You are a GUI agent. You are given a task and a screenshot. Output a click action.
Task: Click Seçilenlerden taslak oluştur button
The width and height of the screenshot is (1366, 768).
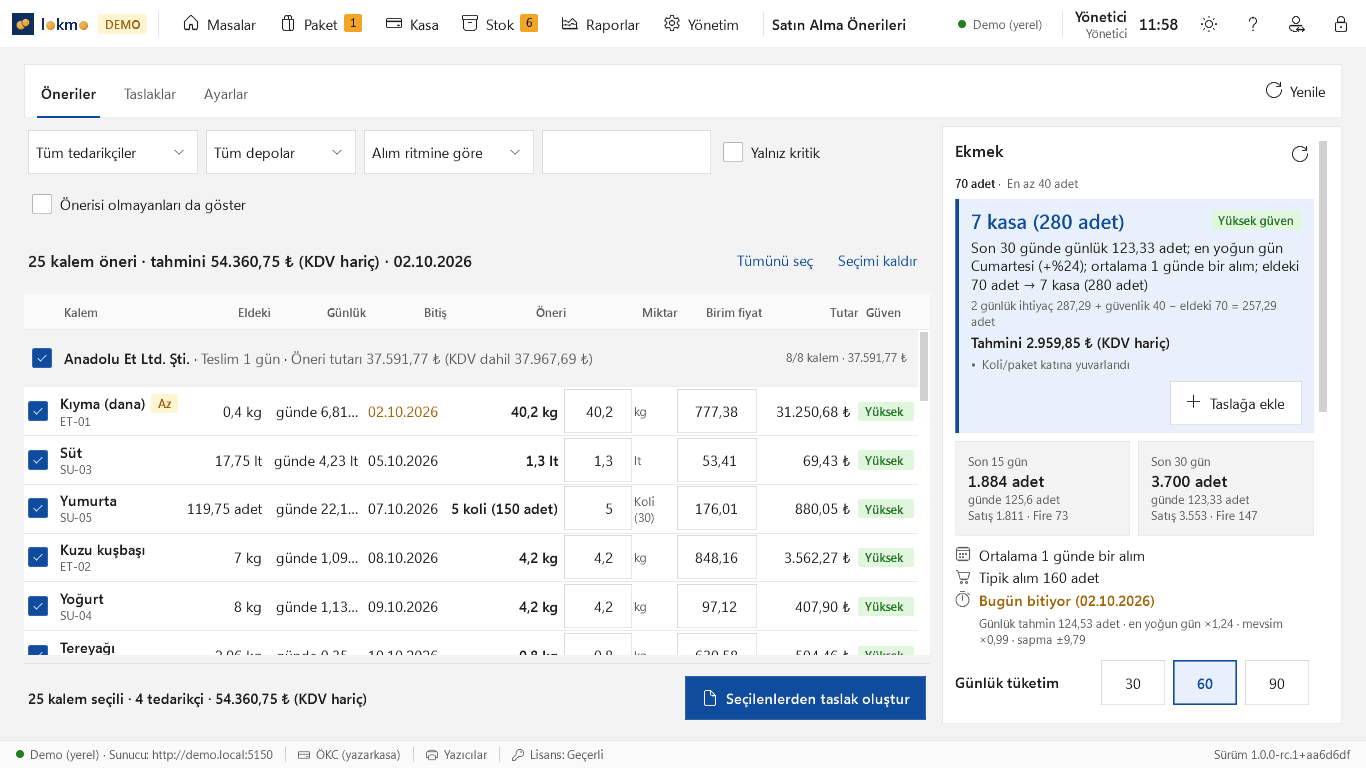pos(805,698)
